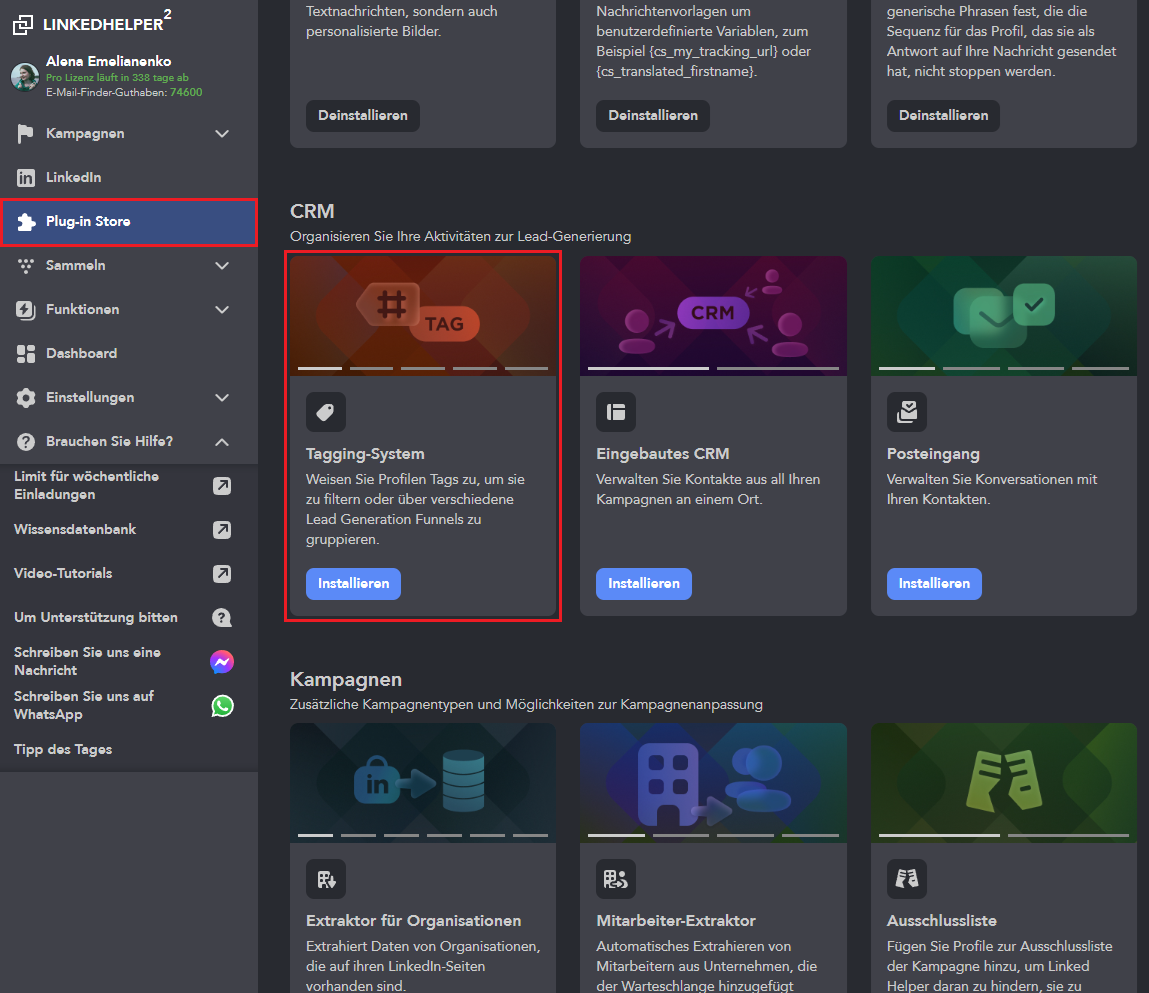Click the Eingebautes CRM card icon
This screenshot has width=1149, height=993.
616,411
